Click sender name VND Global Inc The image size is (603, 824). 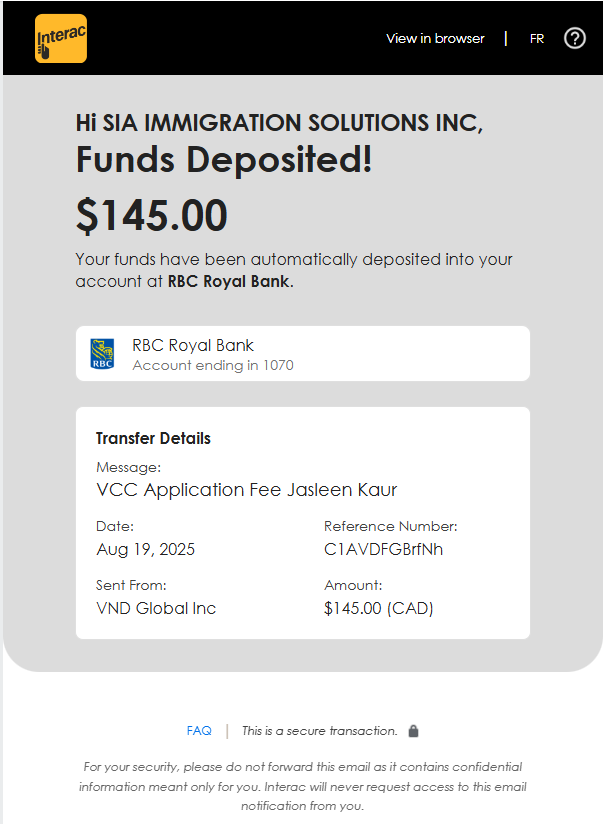(x=156, y=608)
